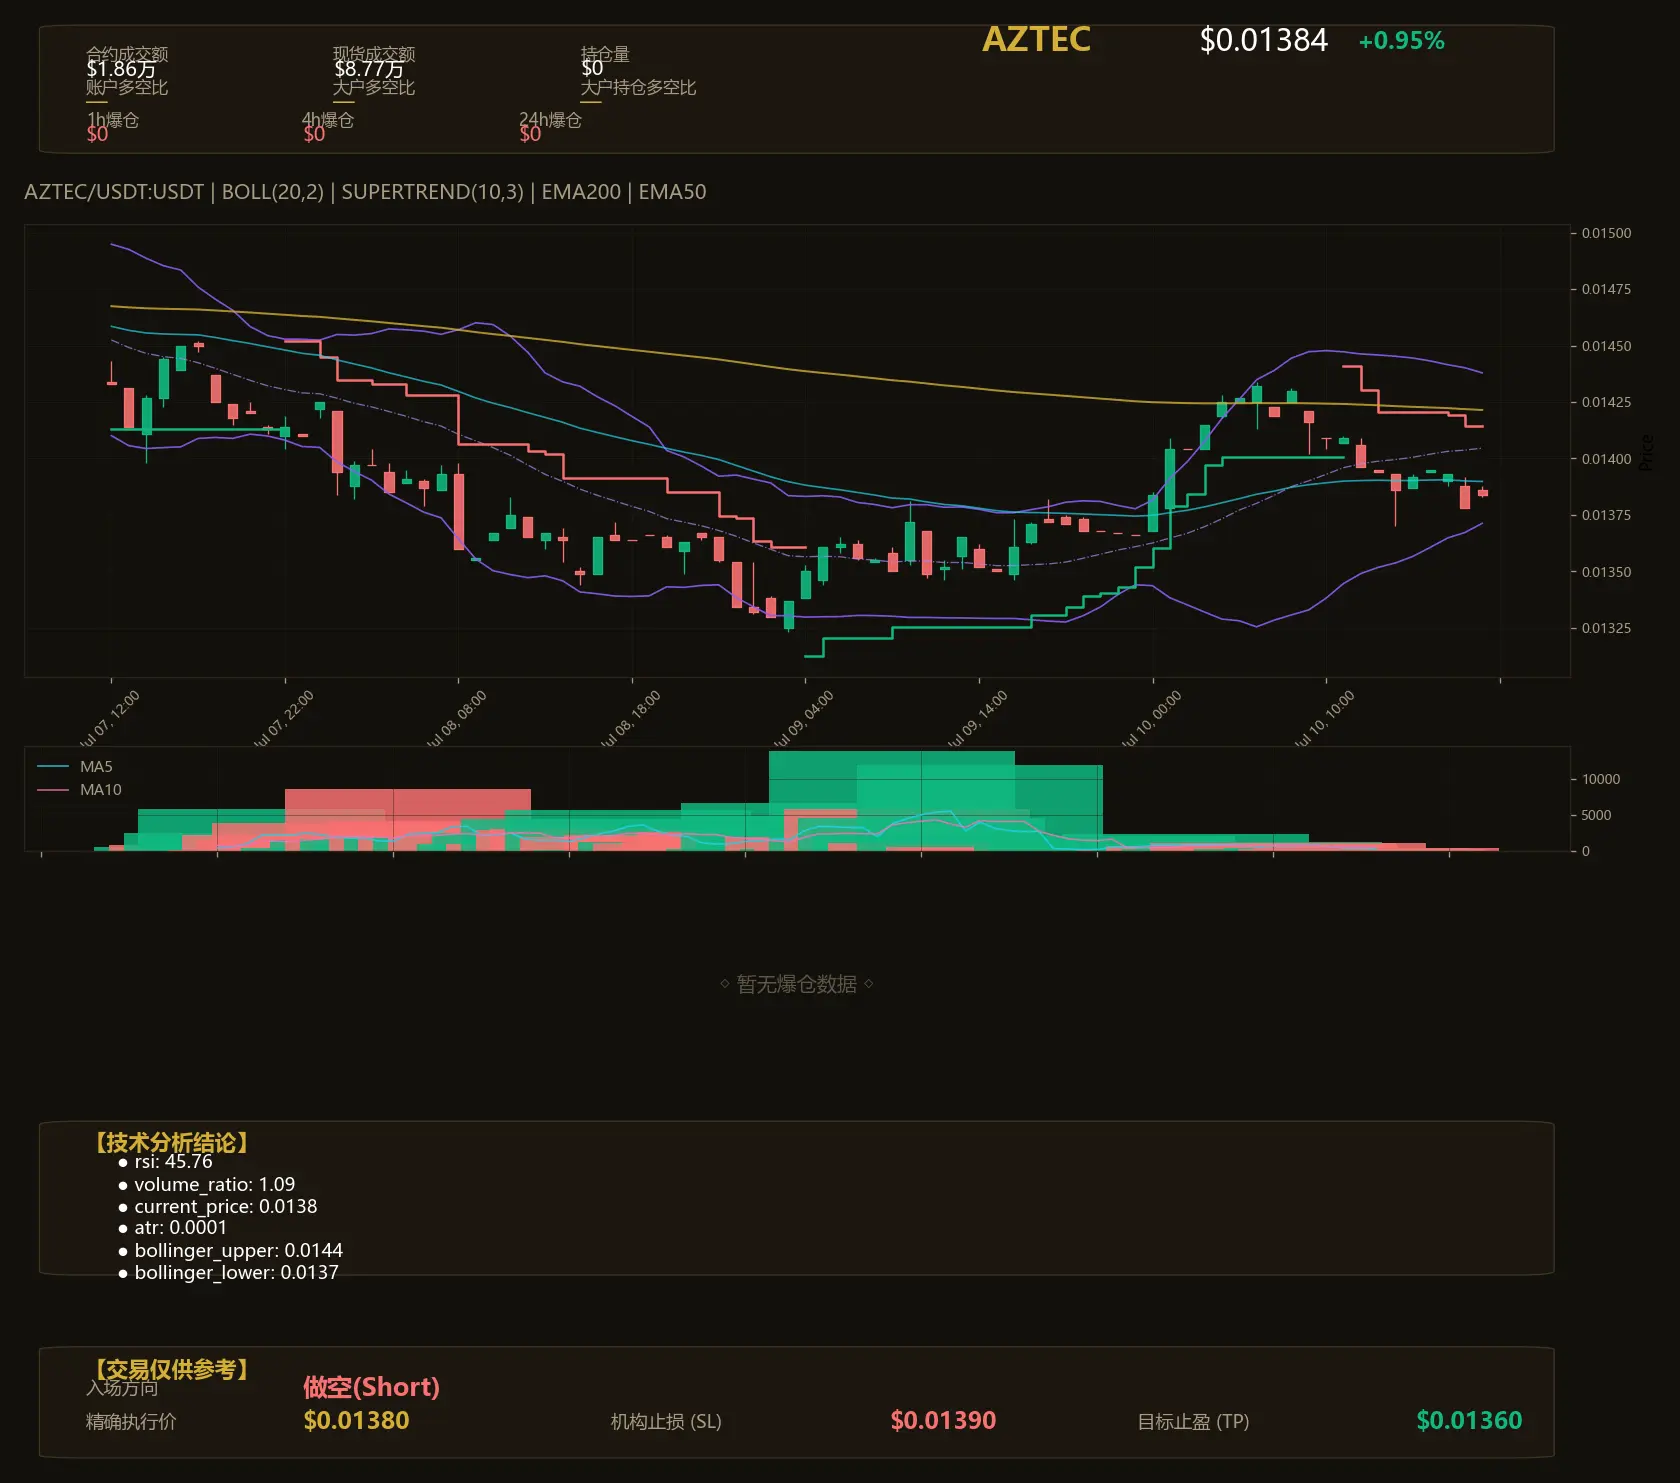Click the 持仓量 open interest label
The height and width of the screenshot is (1483, 1680).
(605, 53)
